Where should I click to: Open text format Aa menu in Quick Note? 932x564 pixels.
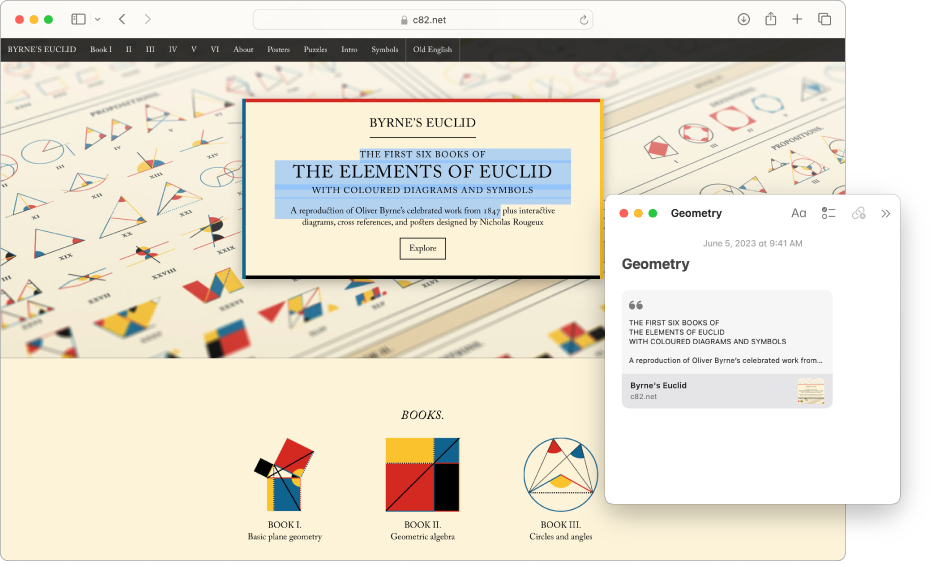(x=798, y=213)
